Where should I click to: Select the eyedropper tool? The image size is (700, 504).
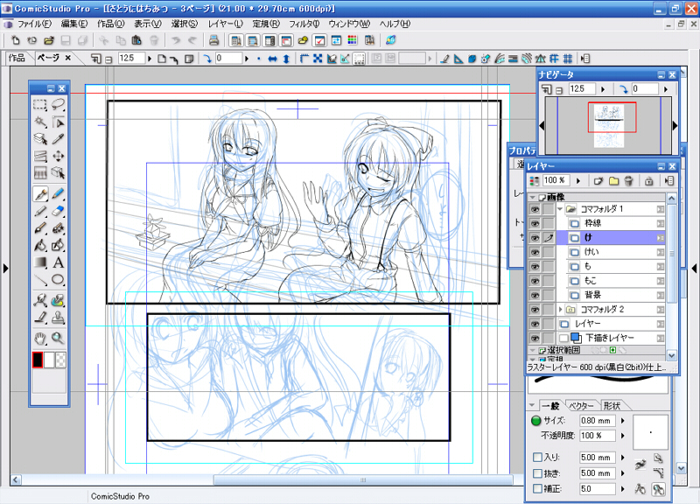(58, 139)
